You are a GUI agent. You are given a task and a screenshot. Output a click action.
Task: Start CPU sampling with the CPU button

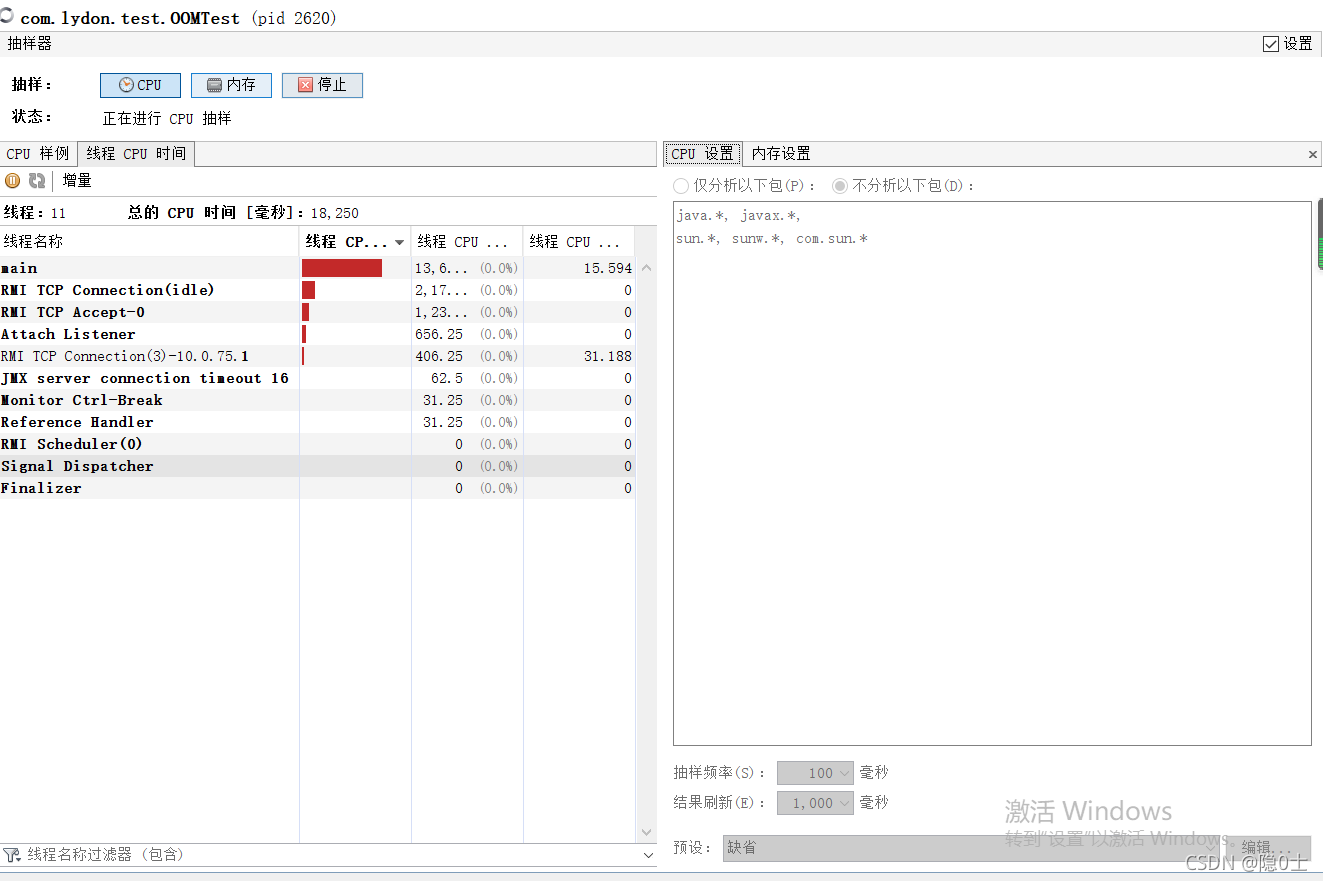pos(140,85)
